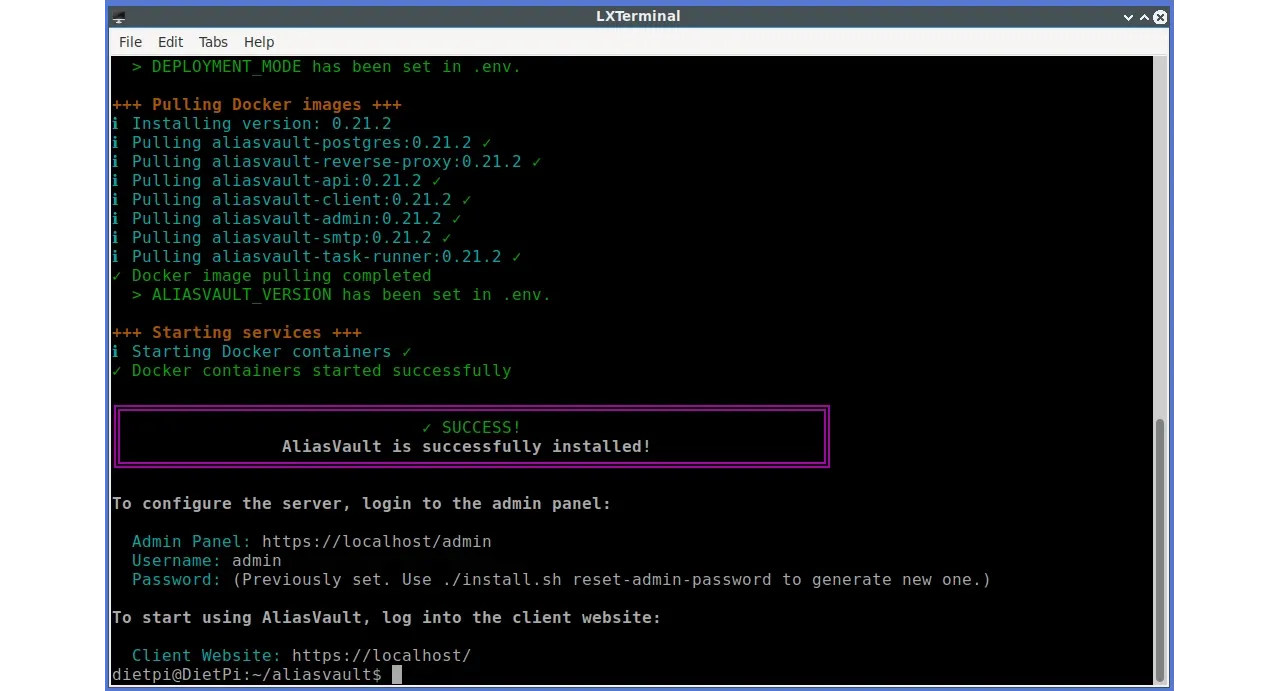The width and height of the screenshot is (1280, 691).
Task: Open the Edit menu
Action: [x=170, y=42]
